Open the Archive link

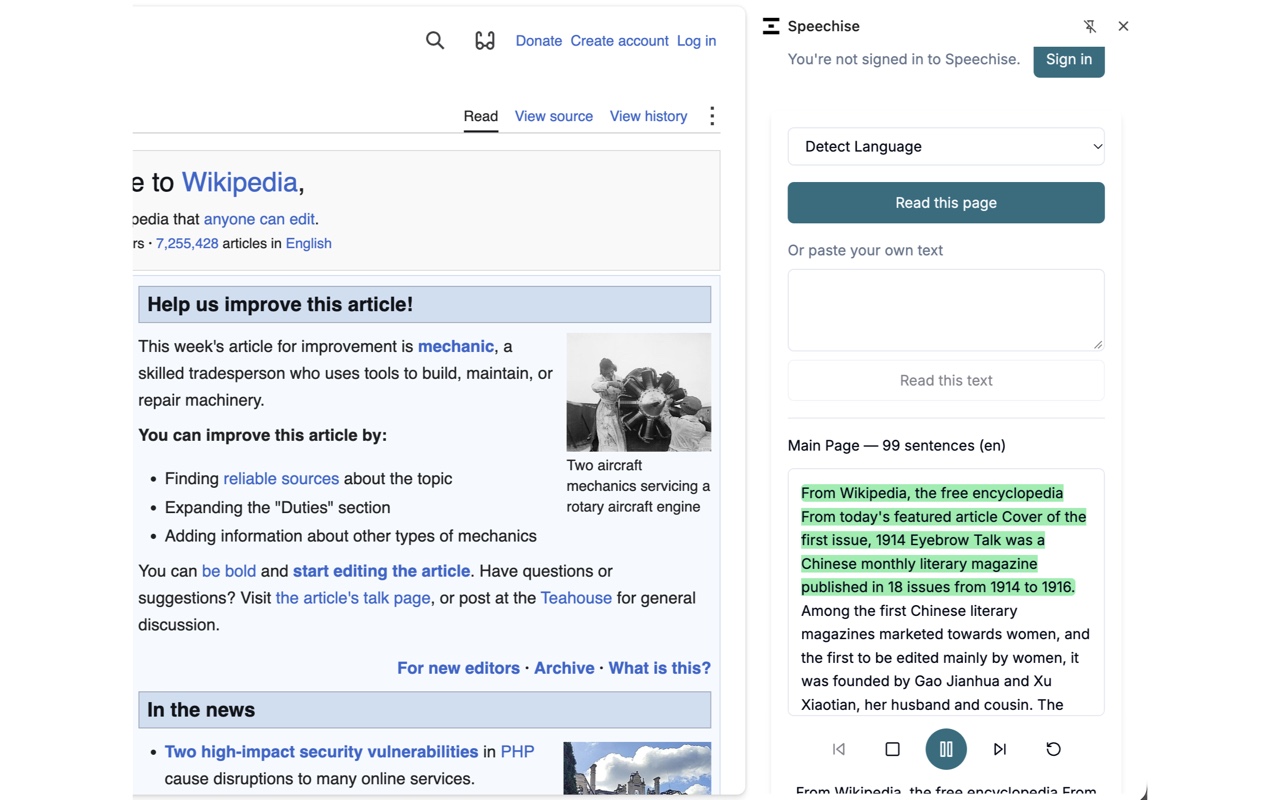pos(564,668)
